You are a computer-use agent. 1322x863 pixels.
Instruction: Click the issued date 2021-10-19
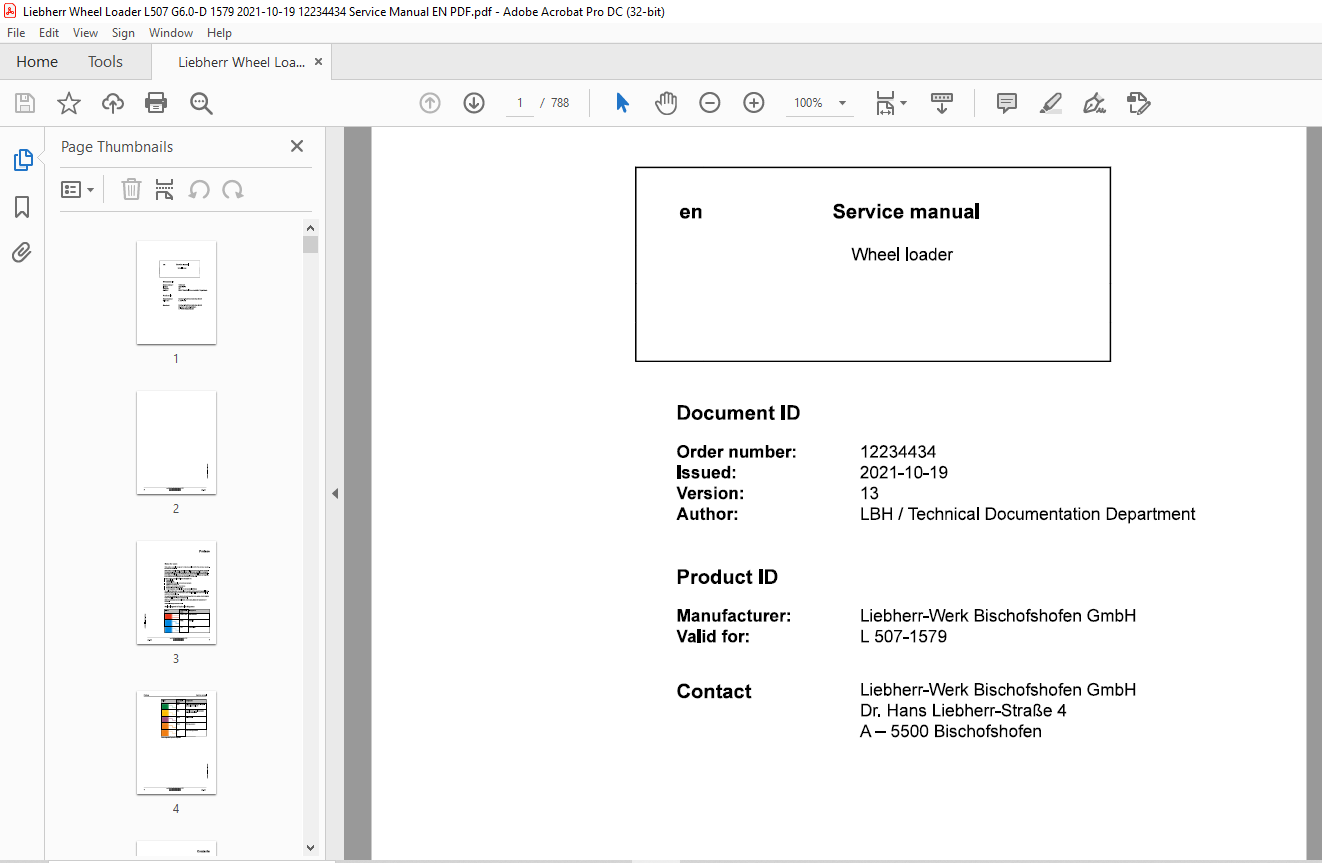[904, 473]
